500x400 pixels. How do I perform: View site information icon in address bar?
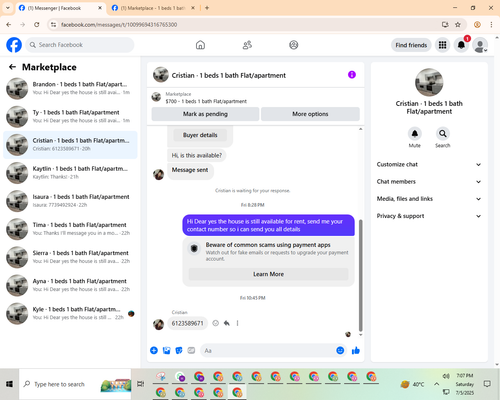[x=53, y=24]
